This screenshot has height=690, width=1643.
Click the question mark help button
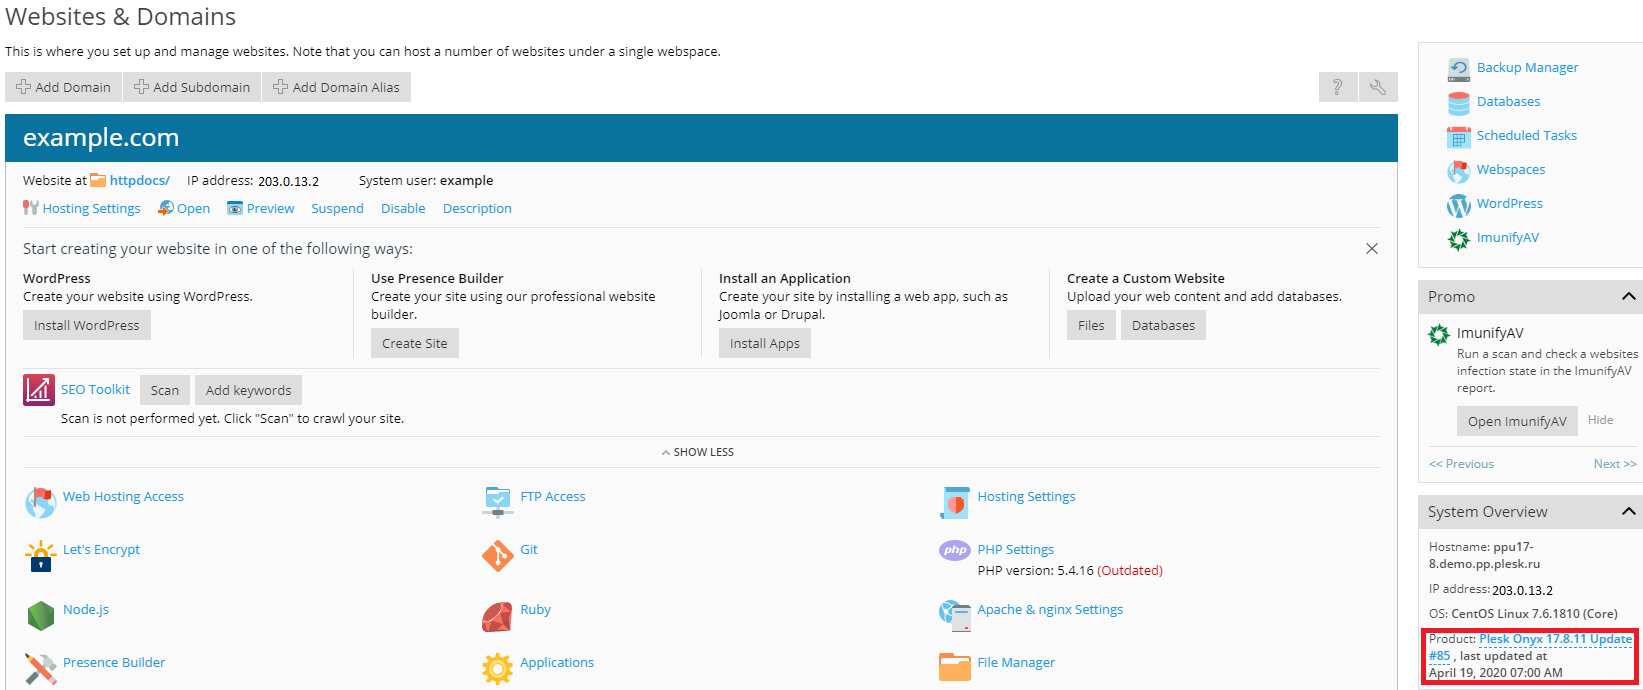tap(1337, 87)
